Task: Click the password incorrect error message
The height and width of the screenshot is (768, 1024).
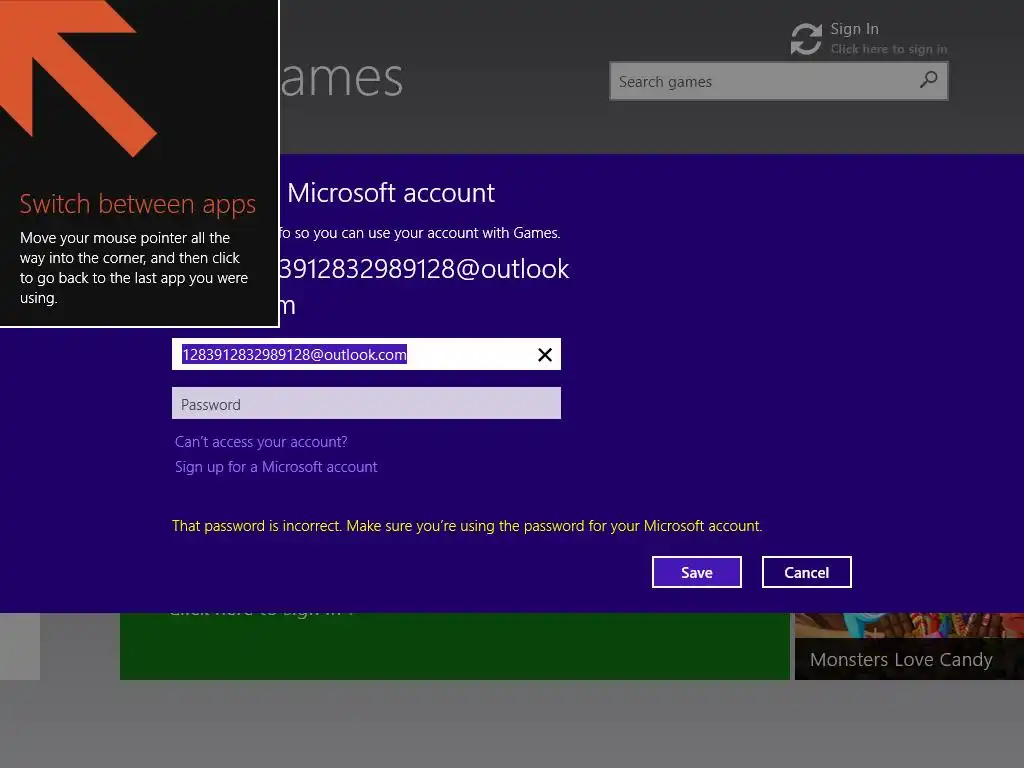Action: click(x=467, y=526)
